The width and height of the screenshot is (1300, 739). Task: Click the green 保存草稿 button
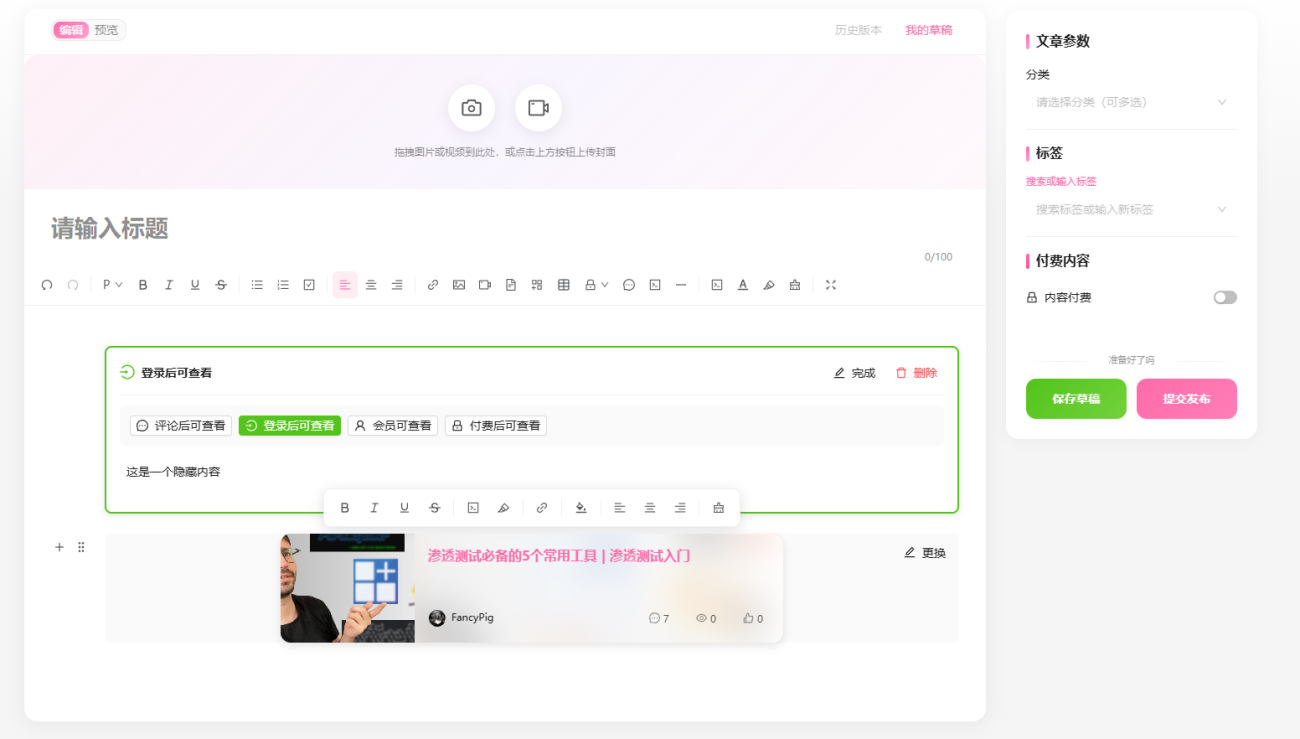pyautogui.click(x=1076, y=399)
